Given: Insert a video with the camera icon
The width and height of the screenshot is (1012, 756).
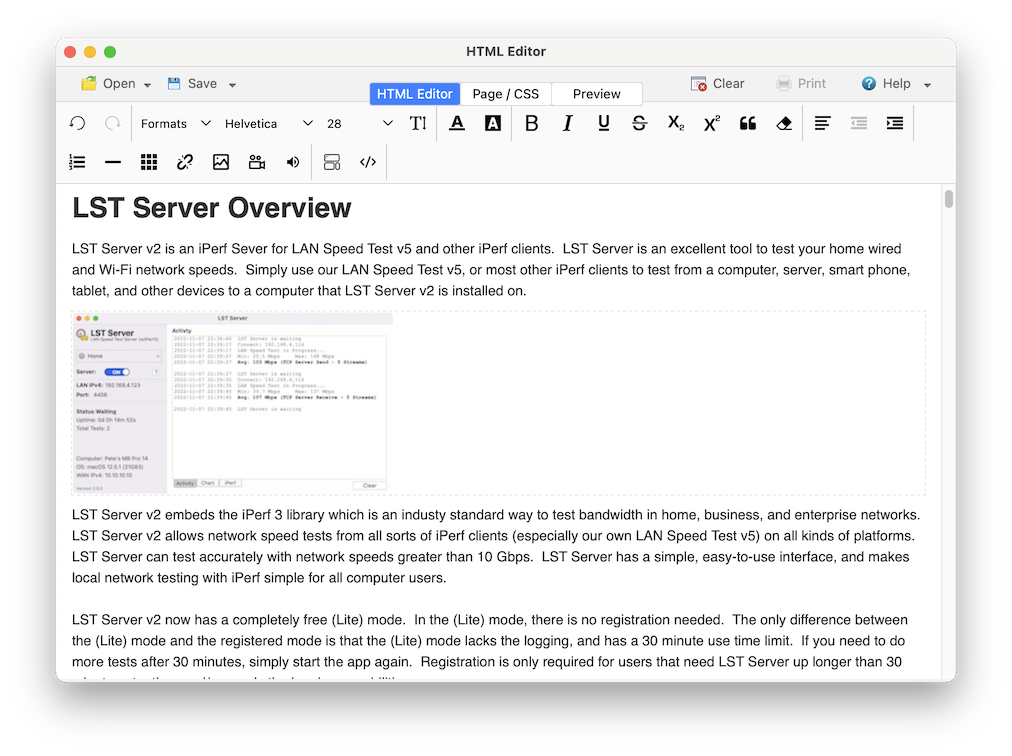Looking at the screenshot, I should 257,162.
